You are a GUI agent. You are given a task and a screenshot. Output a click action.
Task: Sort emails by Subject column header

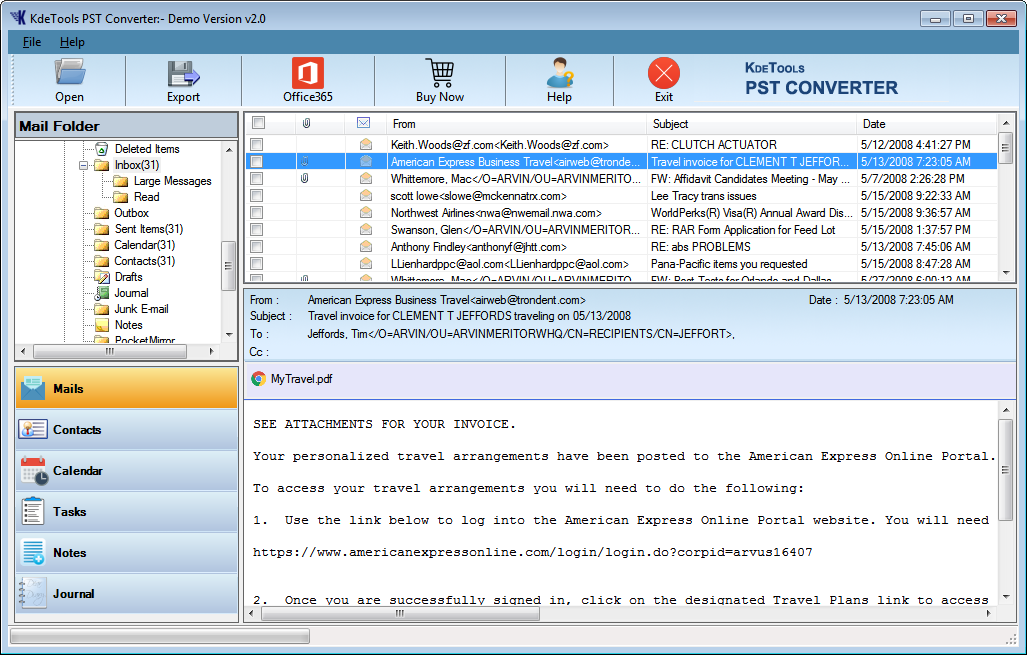751,123
